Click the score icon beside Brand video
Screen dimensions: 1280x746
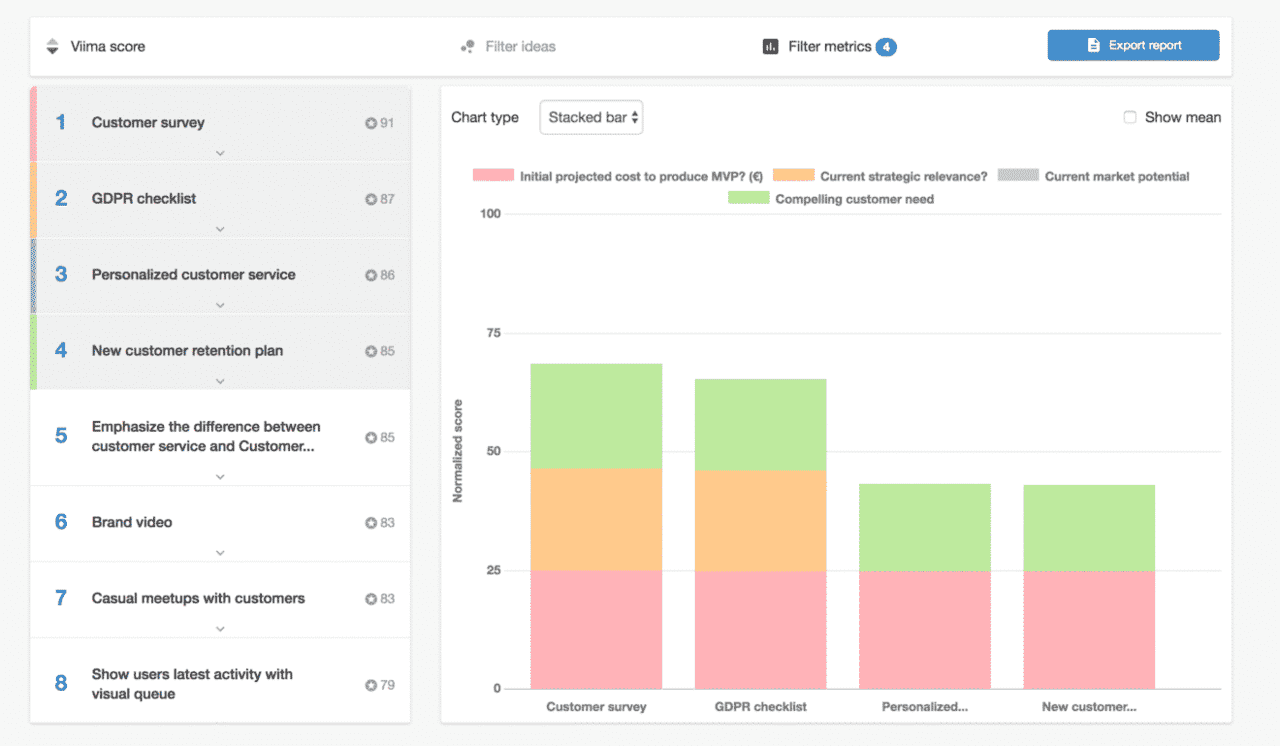(371, 523)
